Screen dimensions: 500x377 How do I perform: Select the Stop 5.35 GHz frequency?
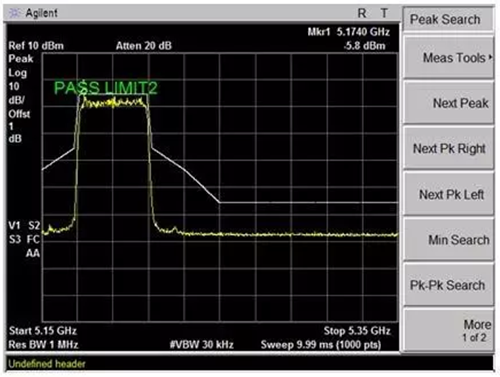pos(357,331)
